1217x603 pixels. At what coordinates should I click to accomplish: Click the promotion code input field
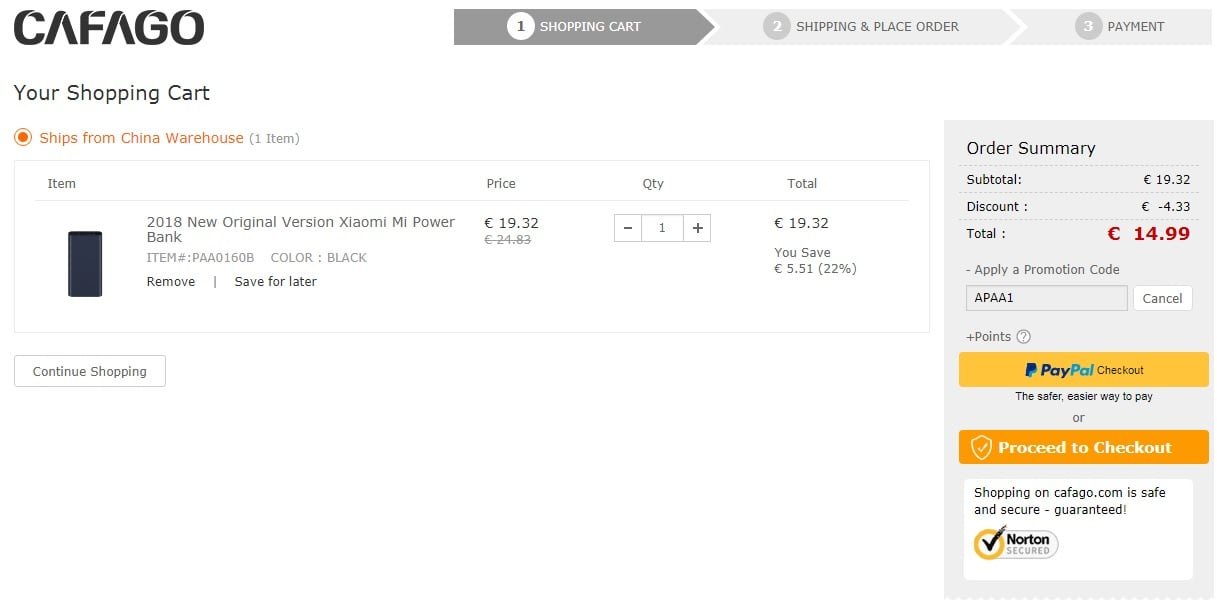[1047, 298]
